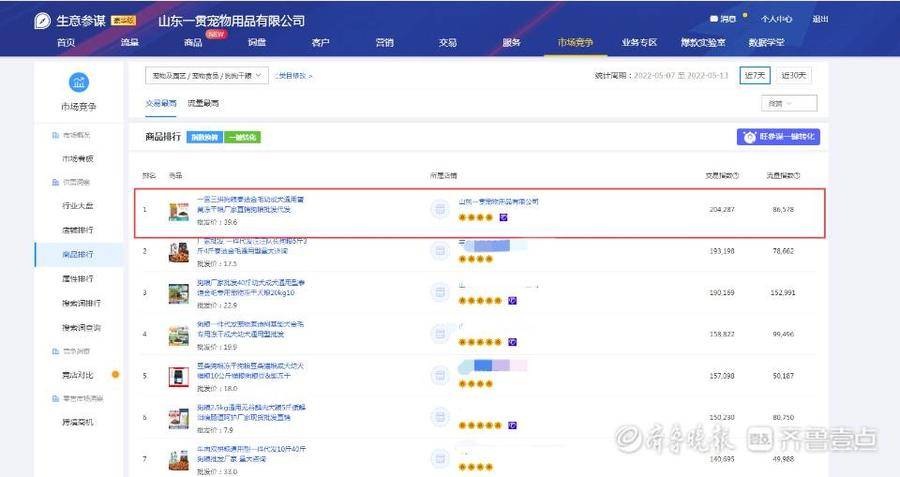
Task: Open 商品 in top navigation
Action: coord(193,42)
